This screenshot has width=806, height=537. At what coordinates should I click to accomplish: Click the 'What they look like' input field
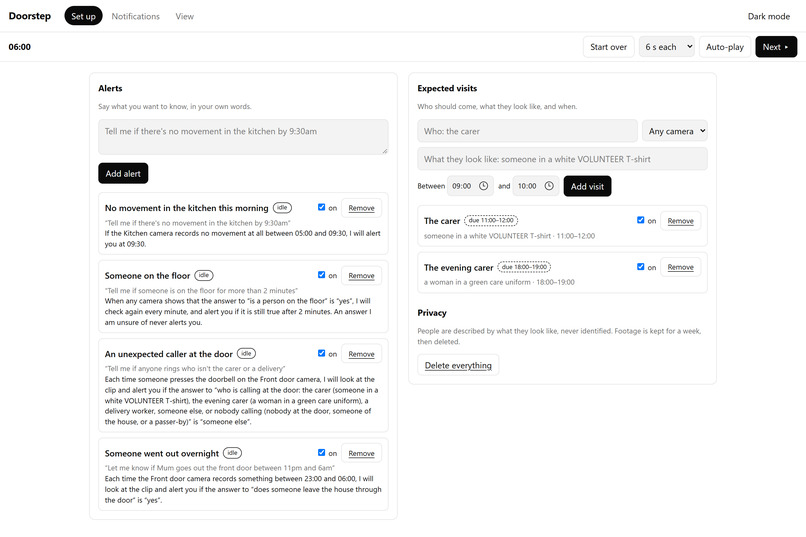(x=562, y=159)
